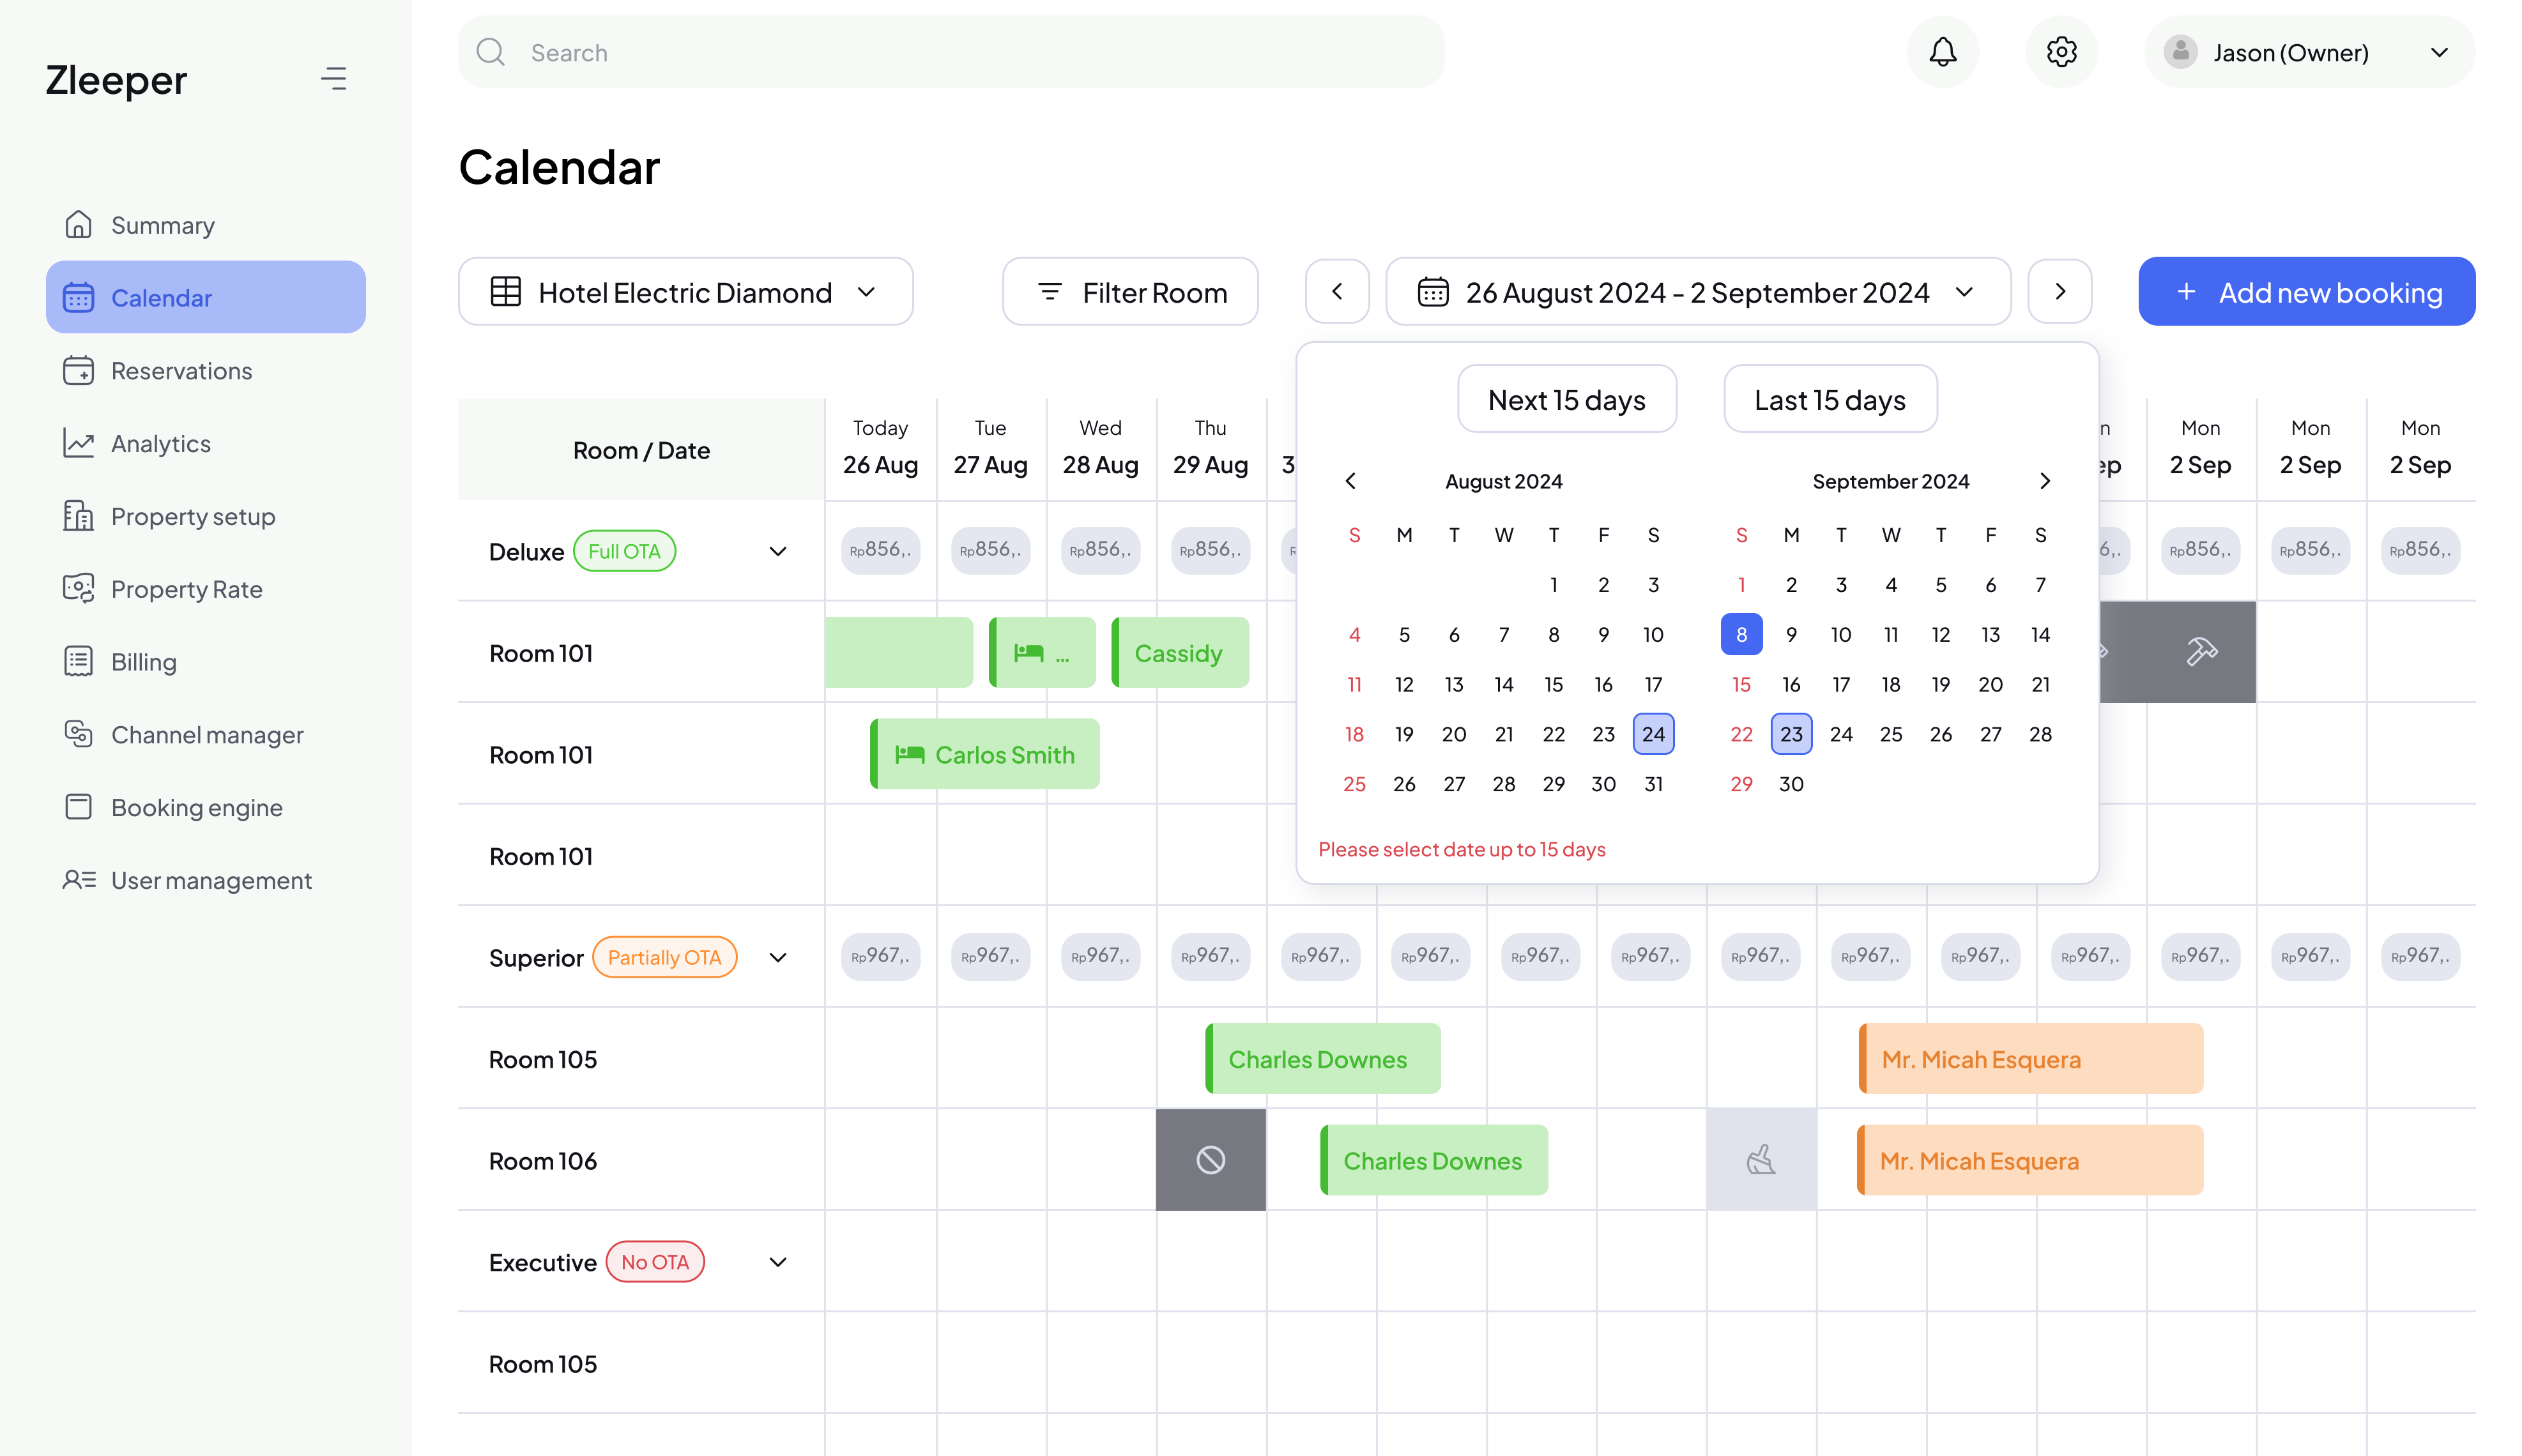The width and height of the screenshot is (2522, 1456).
Task: Click the blocked room icon in Room 106
Action: tap(1211, 1160)
